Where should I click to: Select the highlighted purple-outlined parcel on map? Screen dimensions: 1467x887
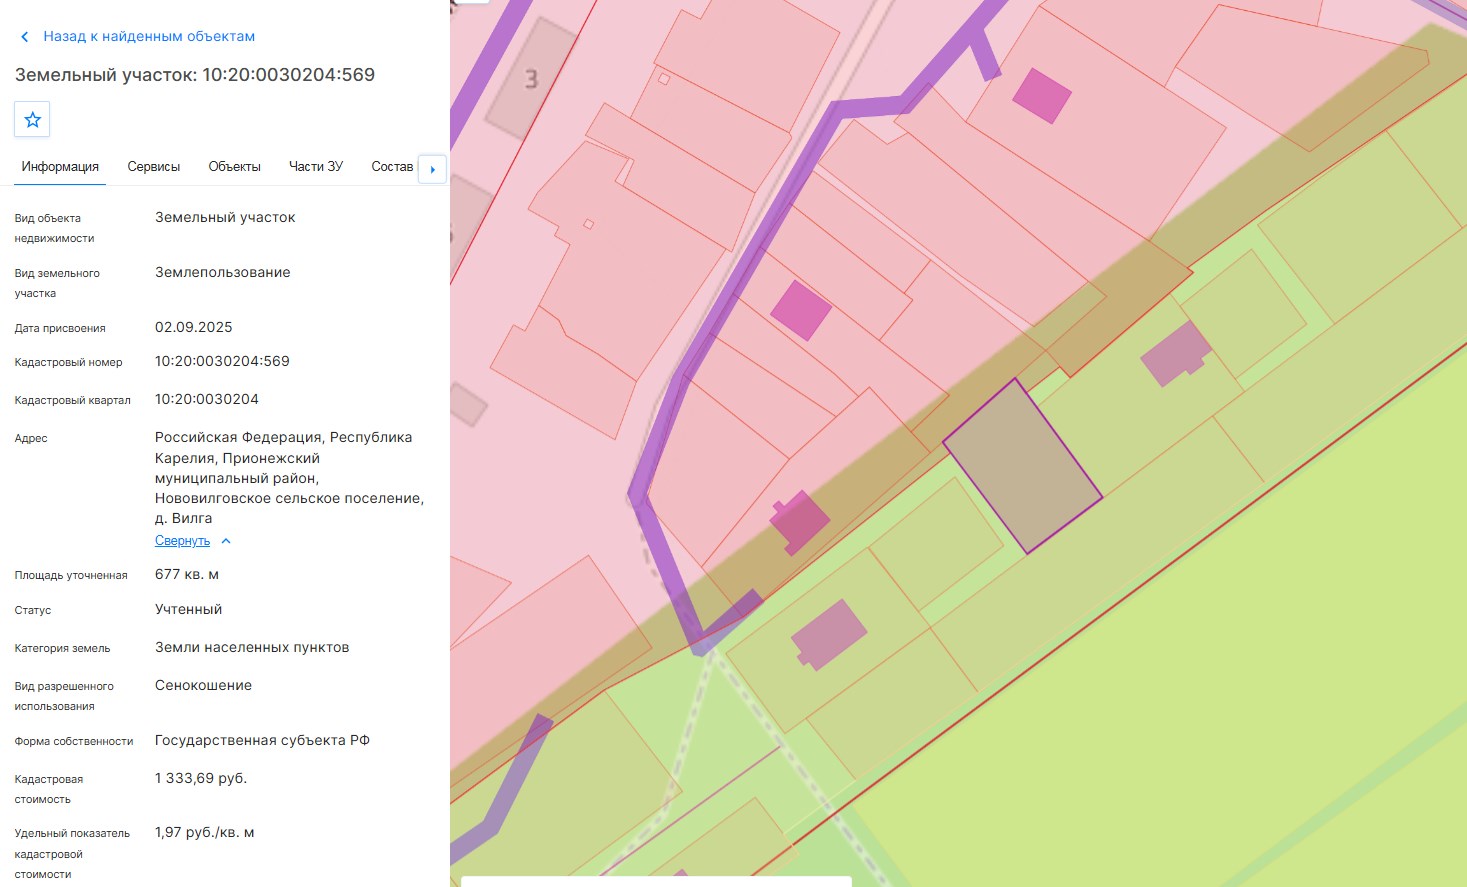point(1022,466)
